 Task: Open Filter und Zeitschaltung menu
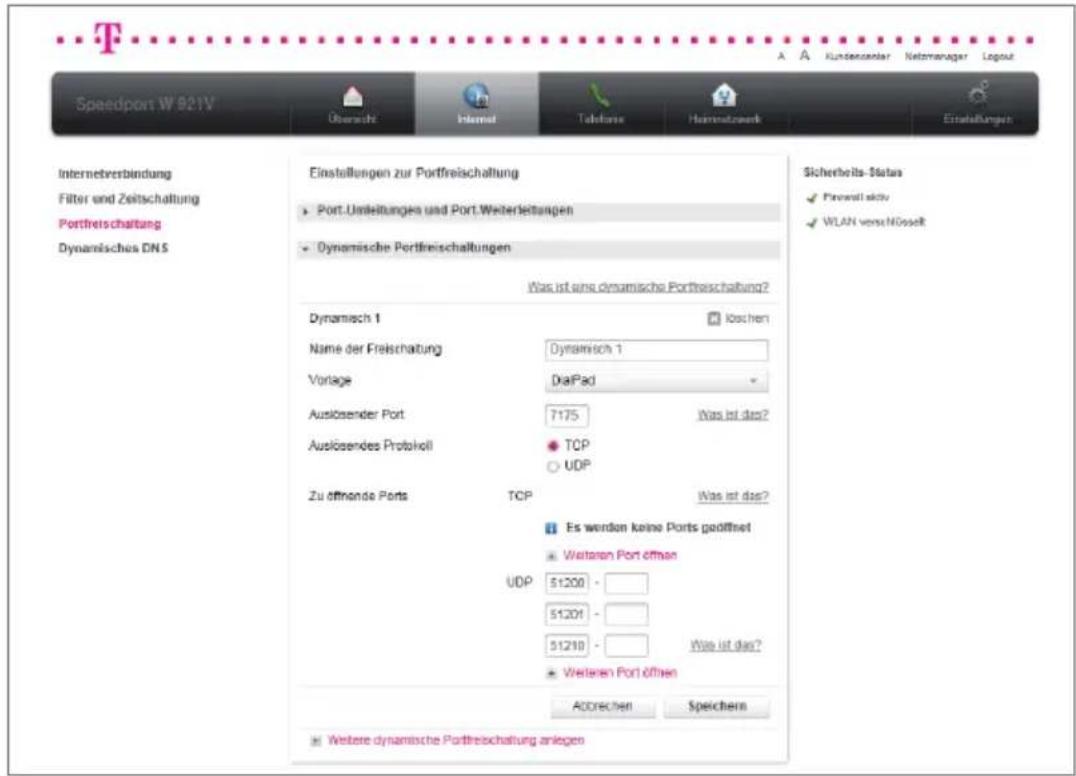pos(128,199)
